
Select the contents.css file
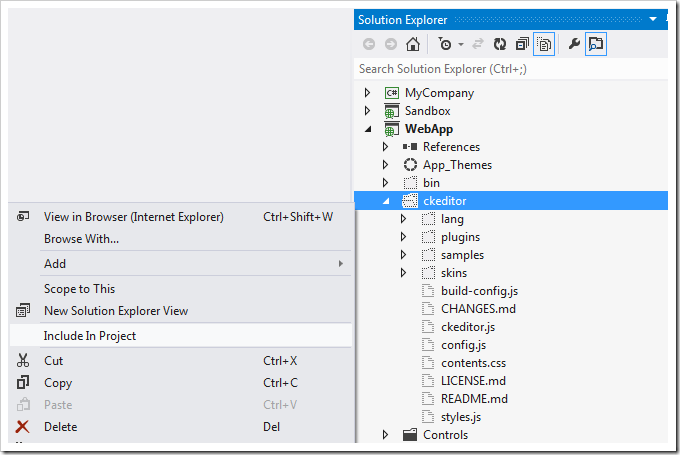tap(473, 363)
